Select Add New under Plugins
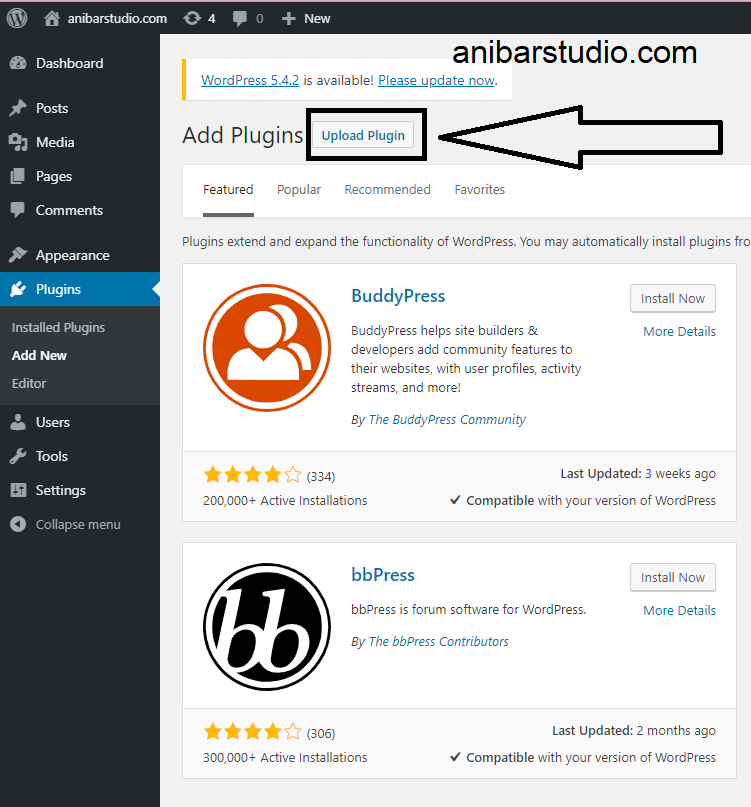 pyautogui.click(x=39, y=356)
